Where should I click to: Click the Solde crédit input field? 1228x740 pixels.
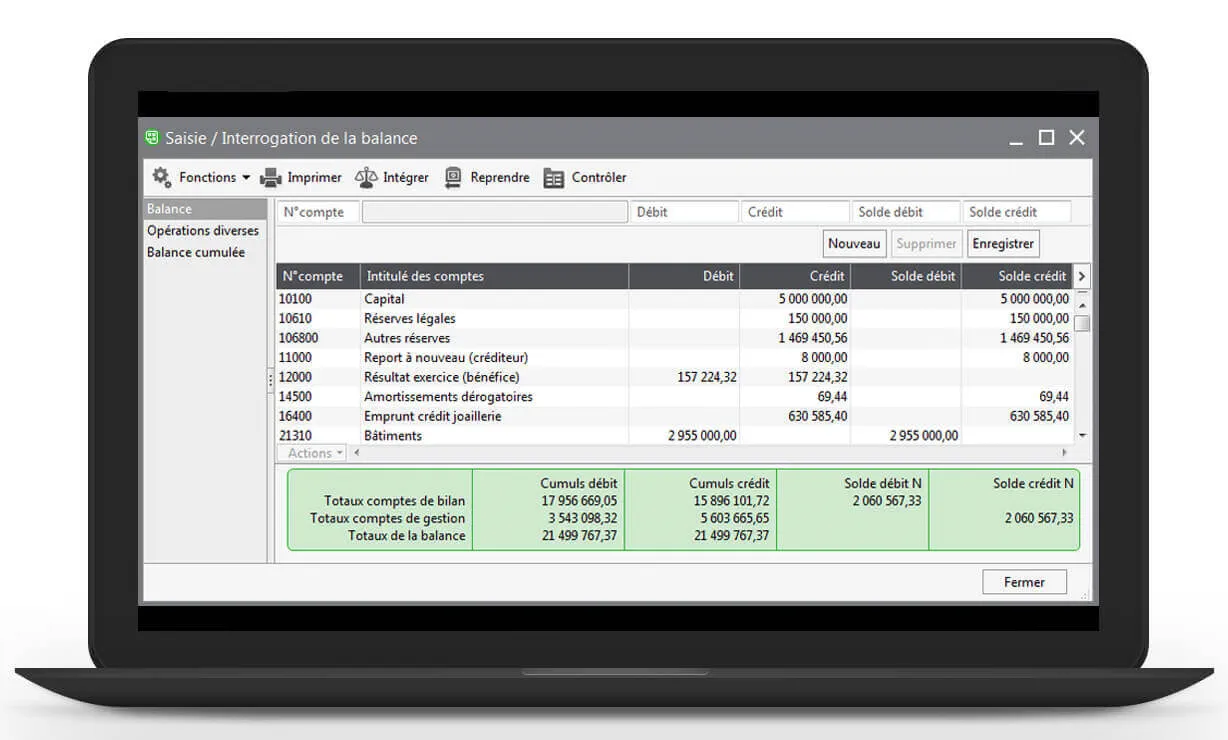(x=1017, y=212)
